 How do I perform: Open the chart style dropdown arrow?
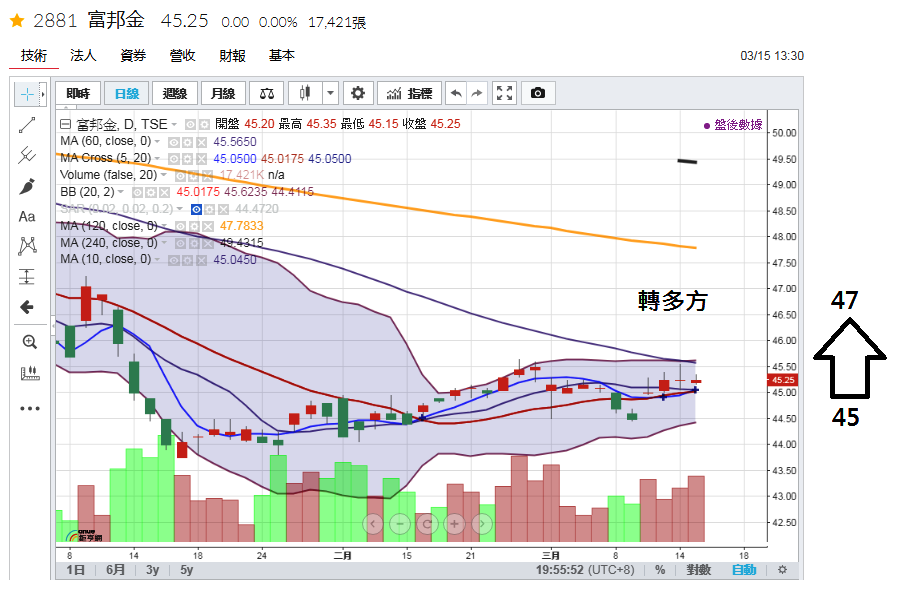pos(330,93)
